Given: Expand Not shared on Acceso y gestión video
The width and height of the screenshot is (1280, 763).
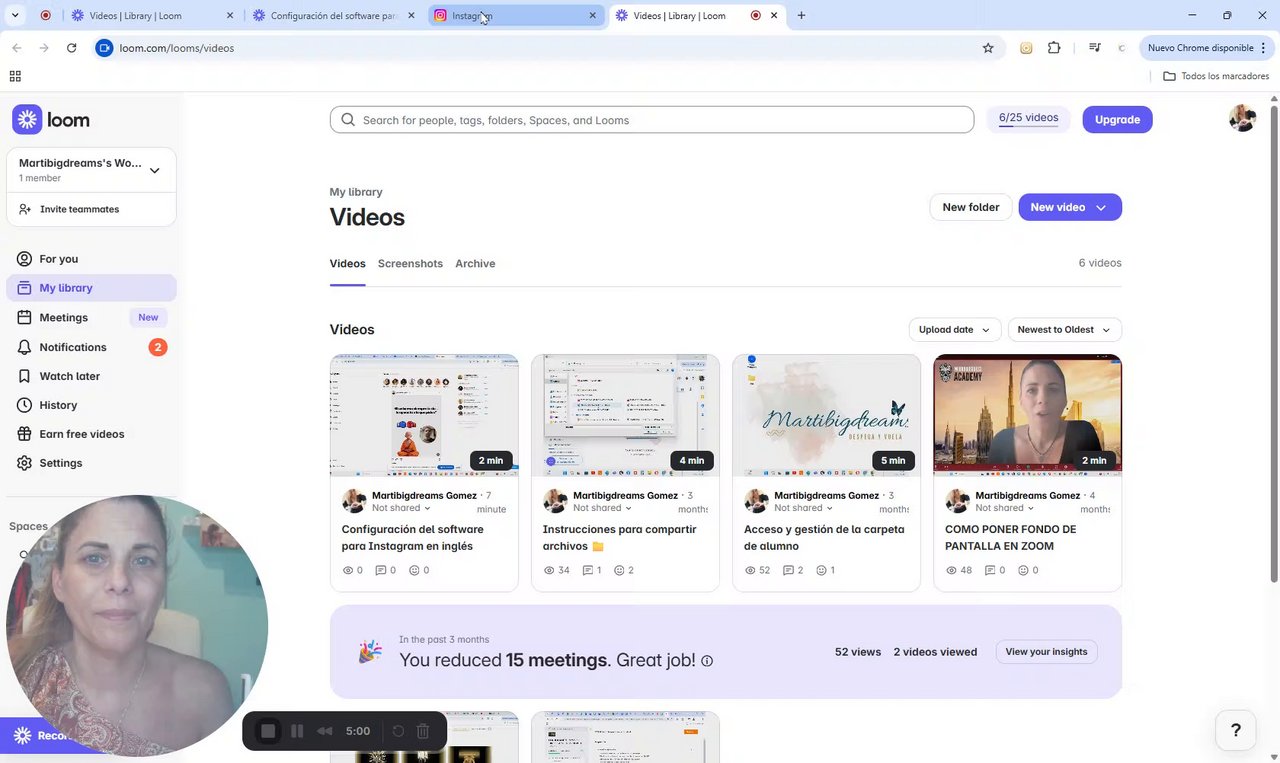Looking at the screenshot, I should [x=804, y=508].
